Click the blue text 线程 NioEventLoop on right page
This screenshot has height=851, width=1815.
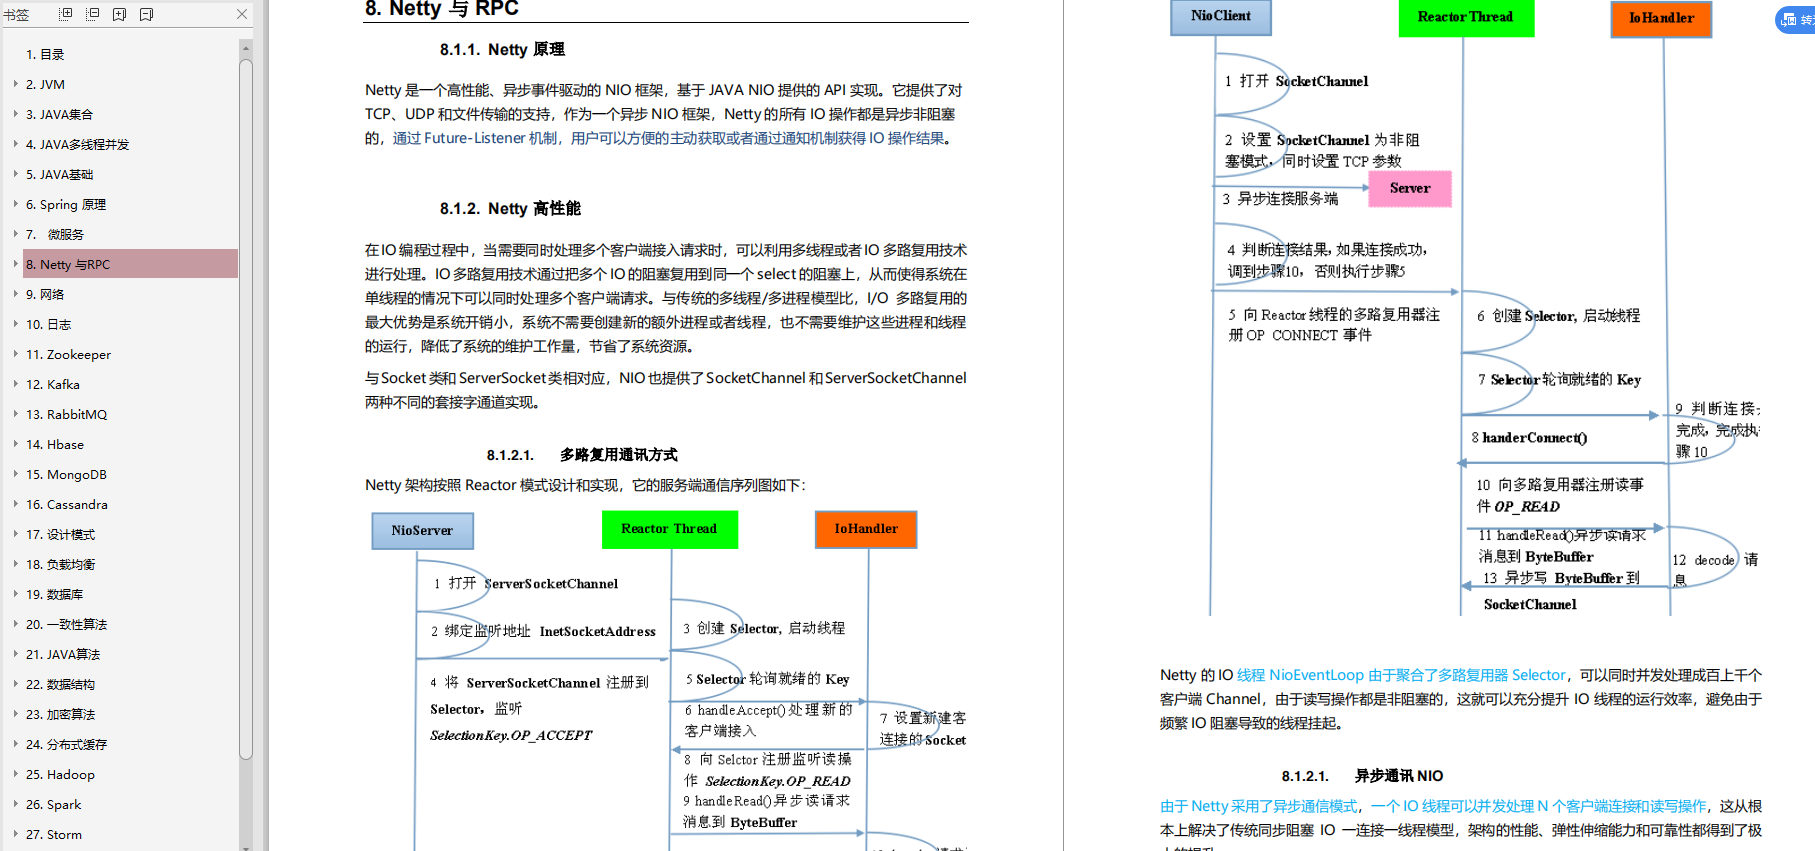[x=1300, y=675]
